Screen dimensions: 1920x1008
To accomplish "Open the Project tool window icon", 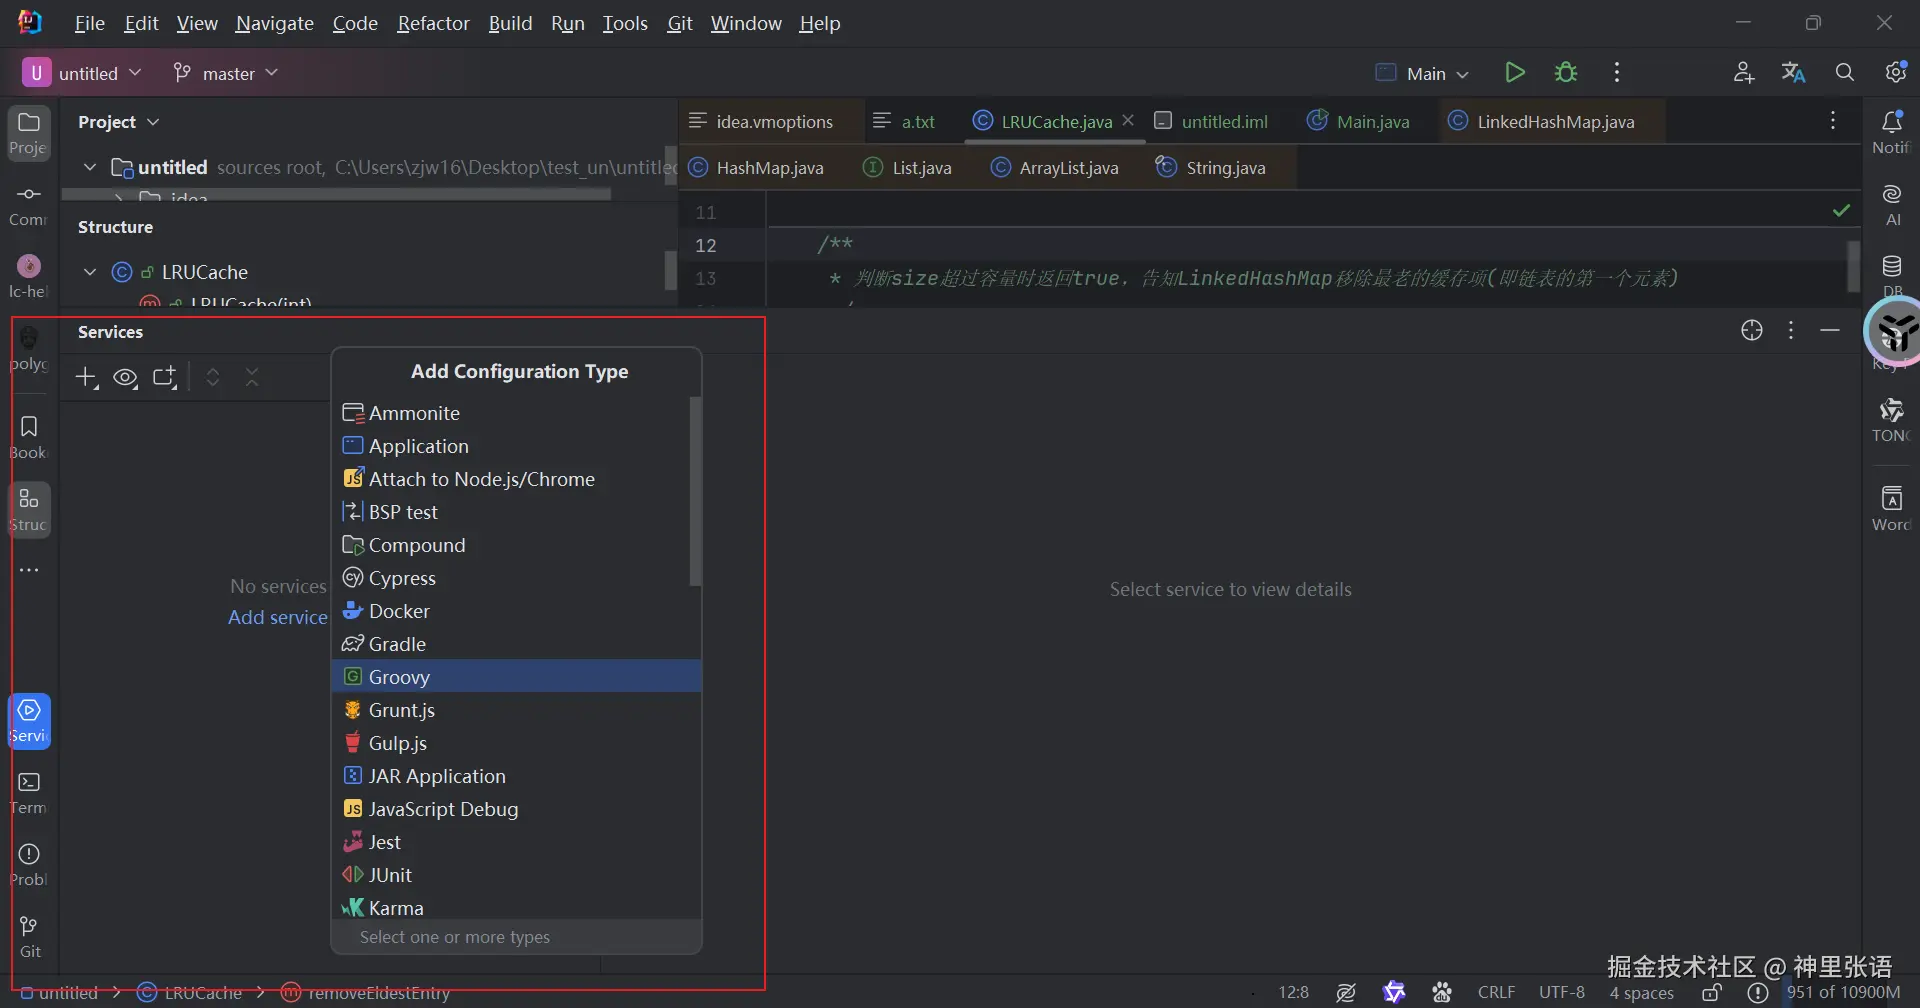I will (x=29, y=133).
